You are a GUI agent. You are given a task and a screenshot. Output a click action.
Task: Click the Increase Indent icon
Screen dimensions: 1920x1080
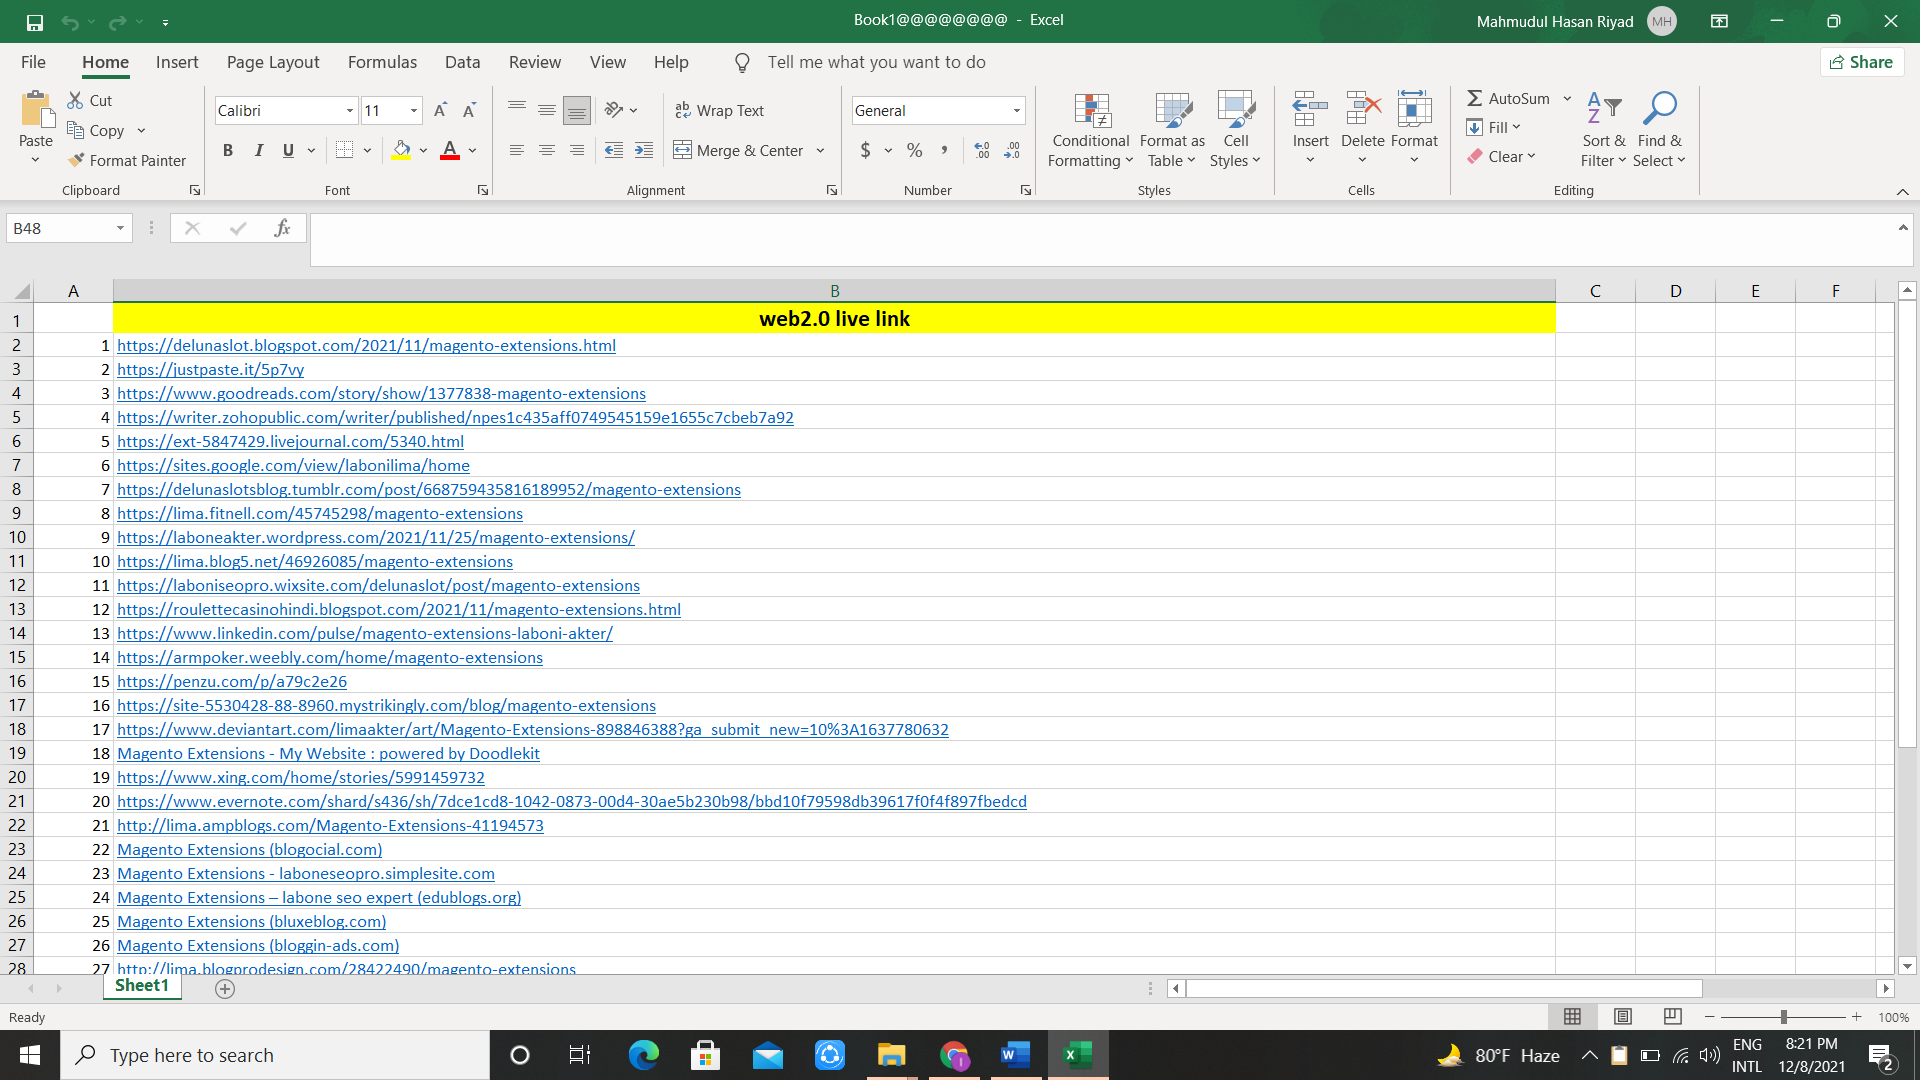643,150
